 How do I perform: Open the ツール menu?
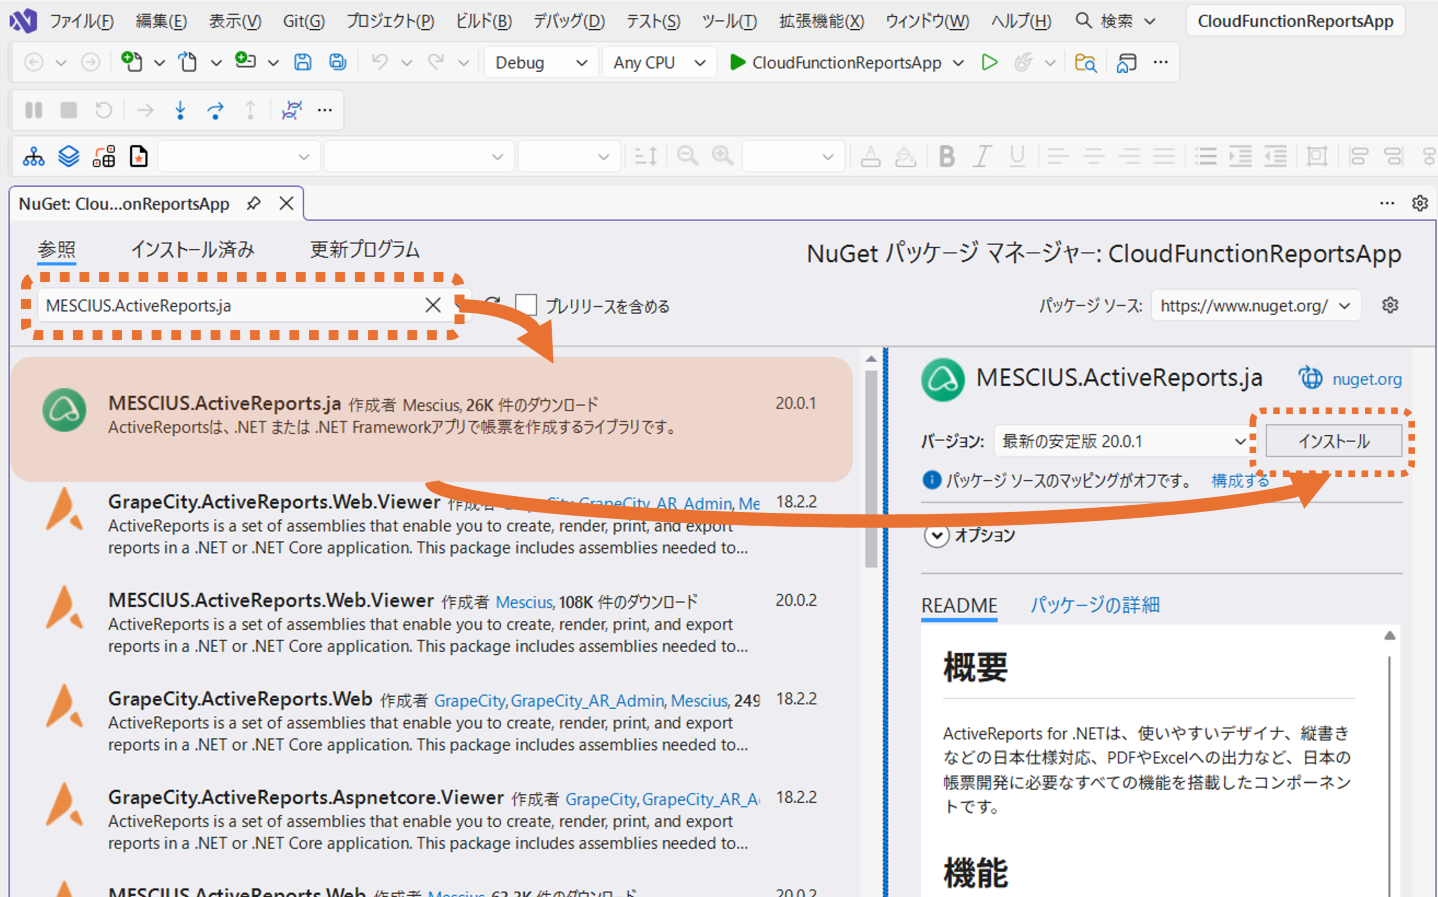tap(729, 20)
